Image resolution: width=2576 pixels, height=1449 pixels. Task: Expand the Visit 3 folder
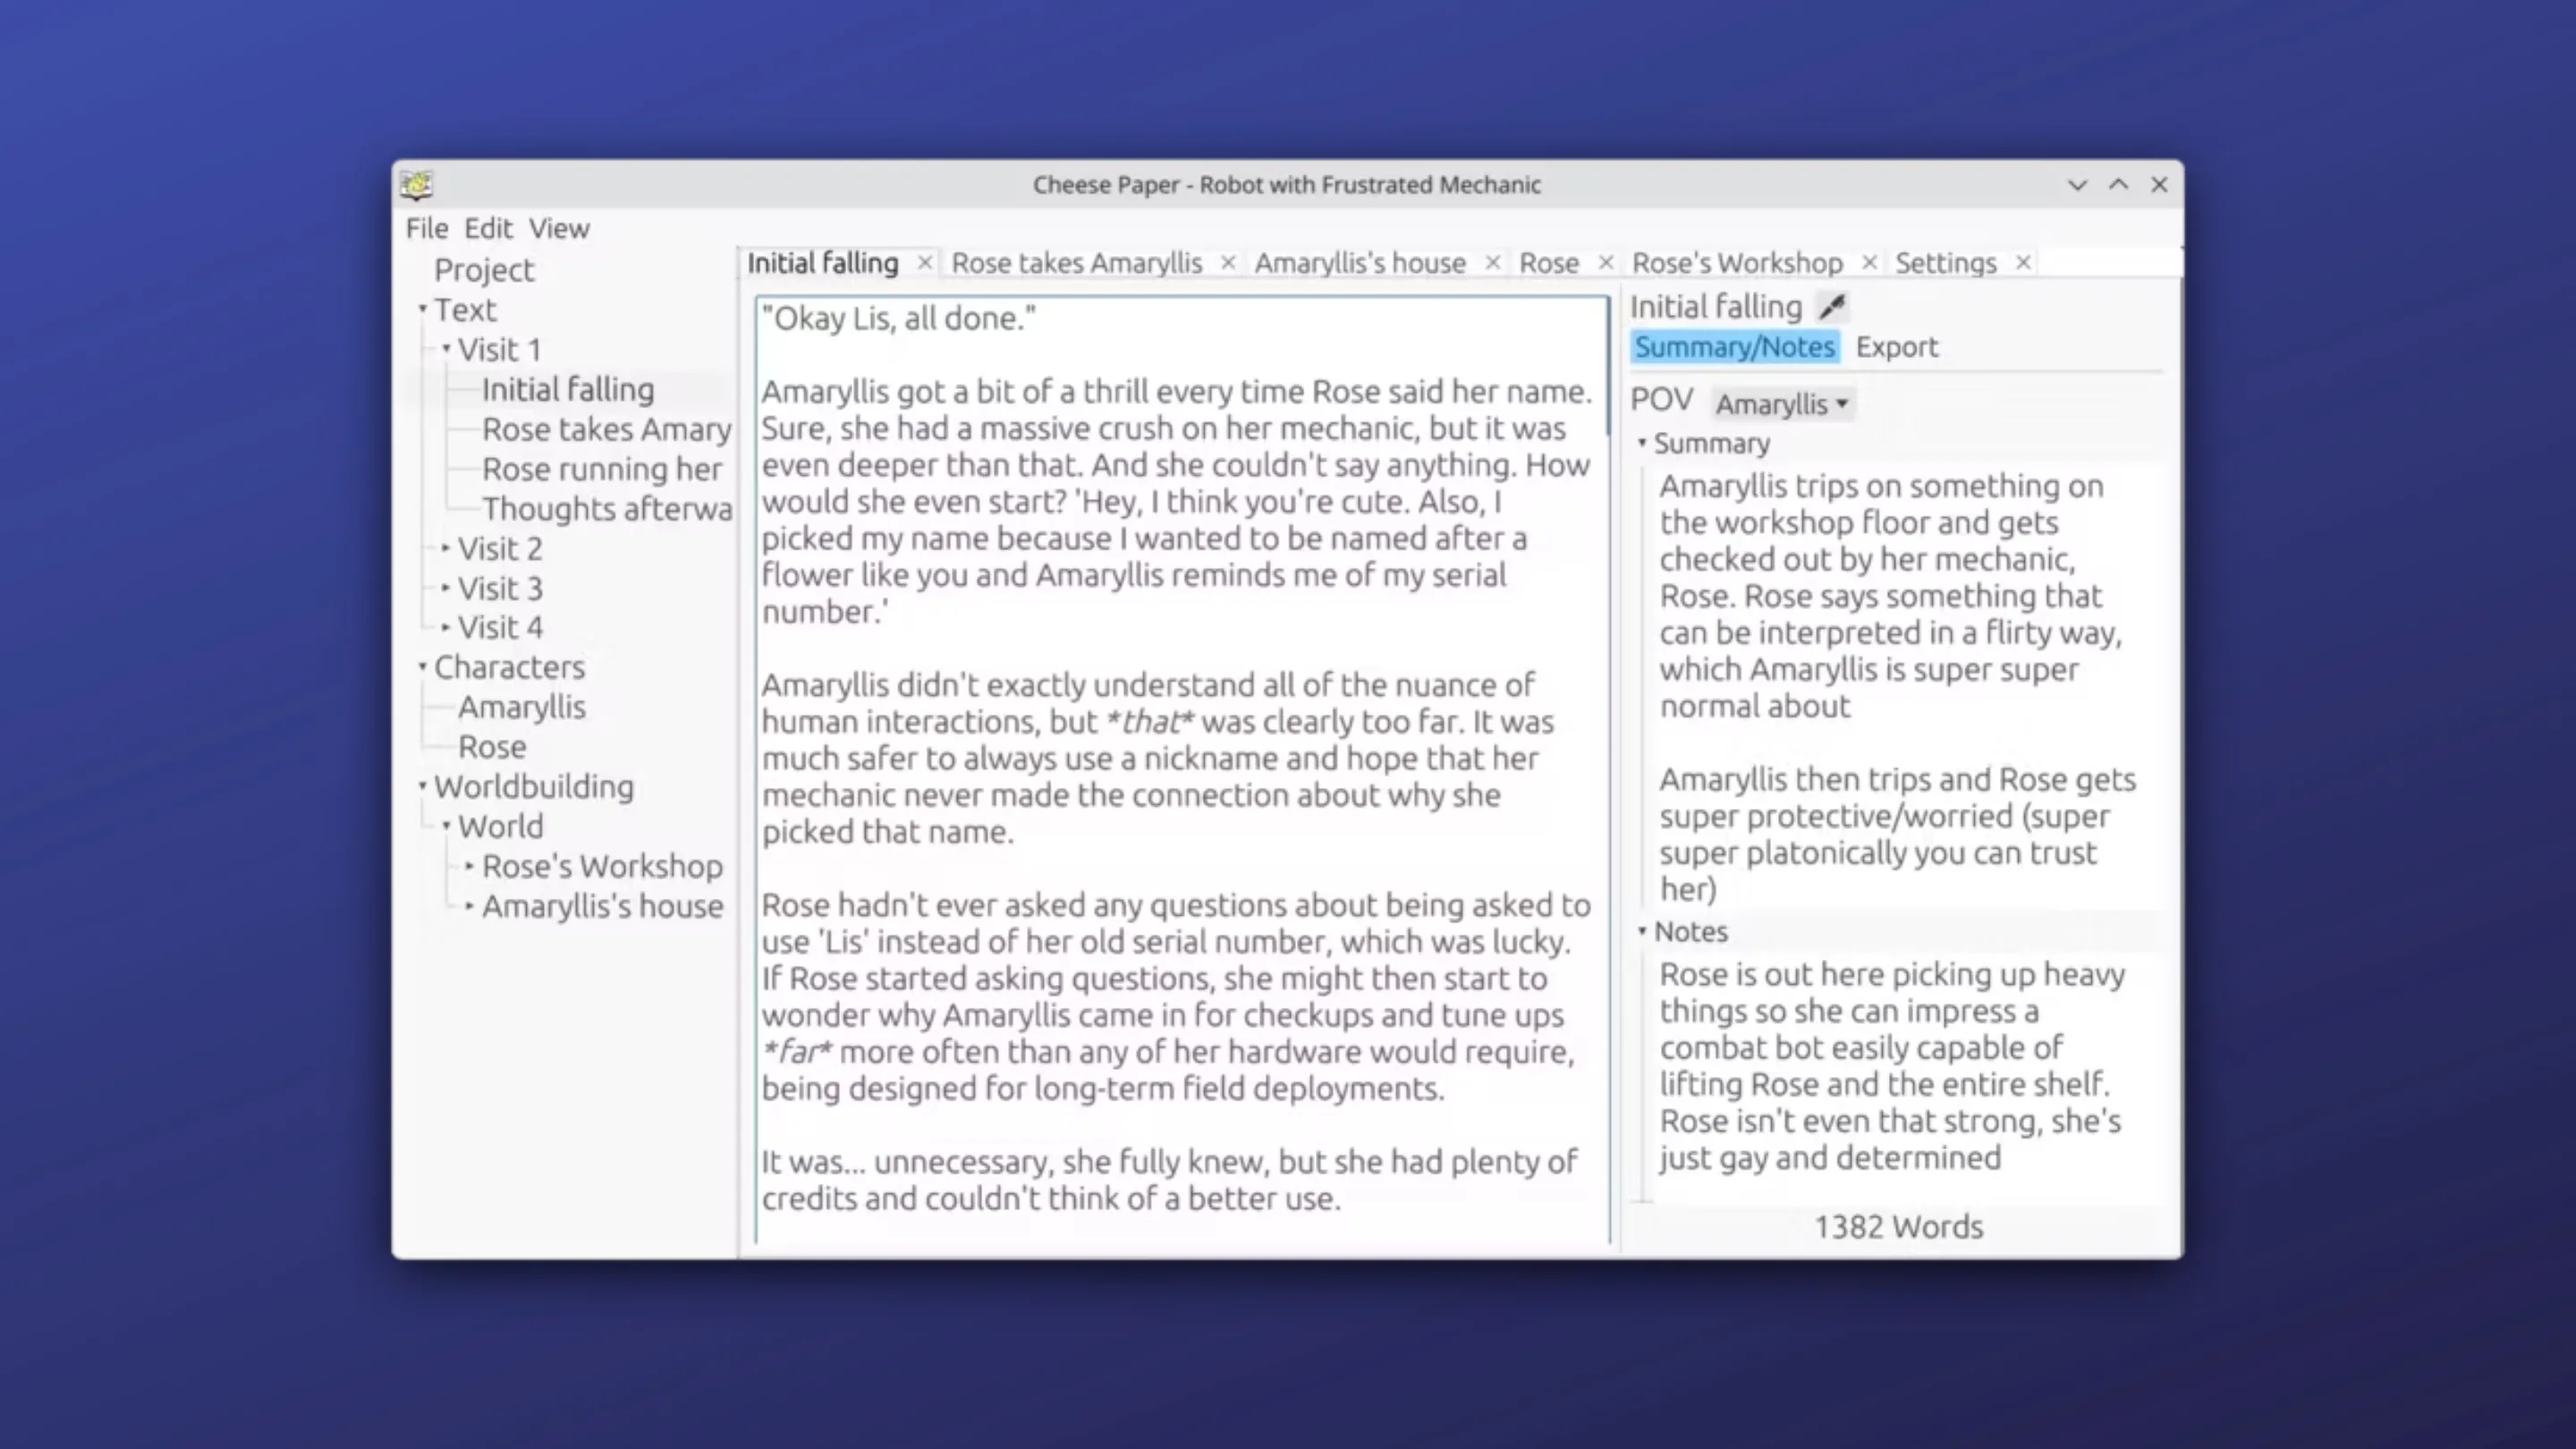coord(446,587)
